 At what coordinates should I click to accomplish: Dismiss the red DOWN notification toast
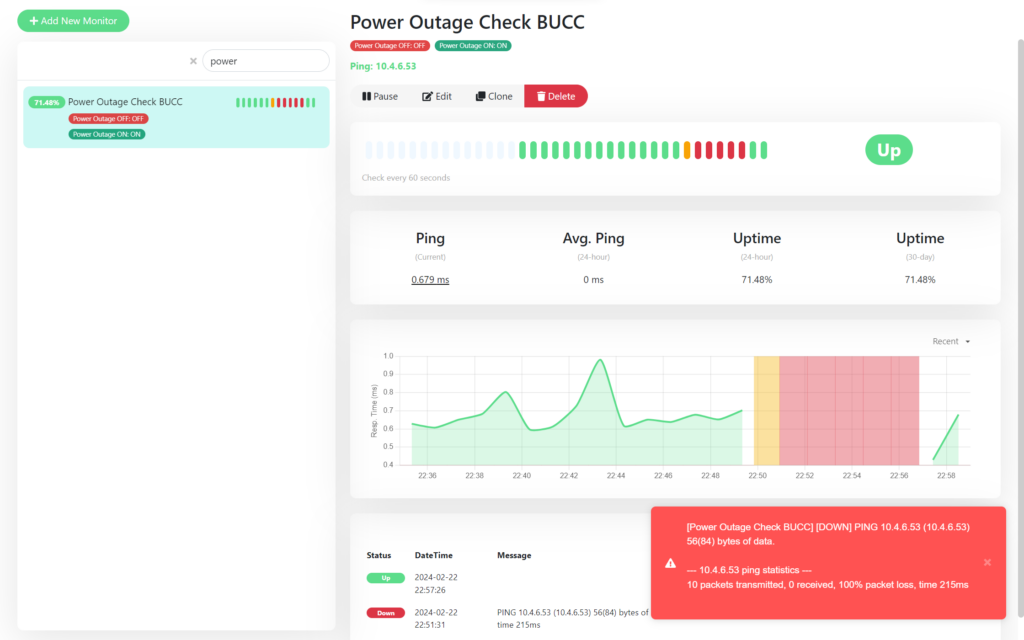point(987,562)
